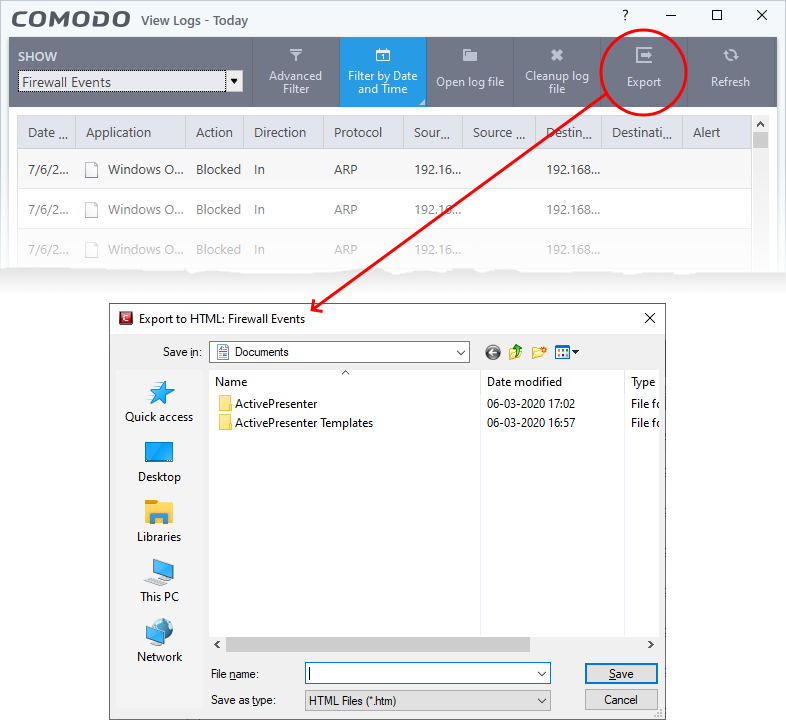Click the Open log file icon
The width and height of the screenshot is (786, 721).
click(469, 71)
